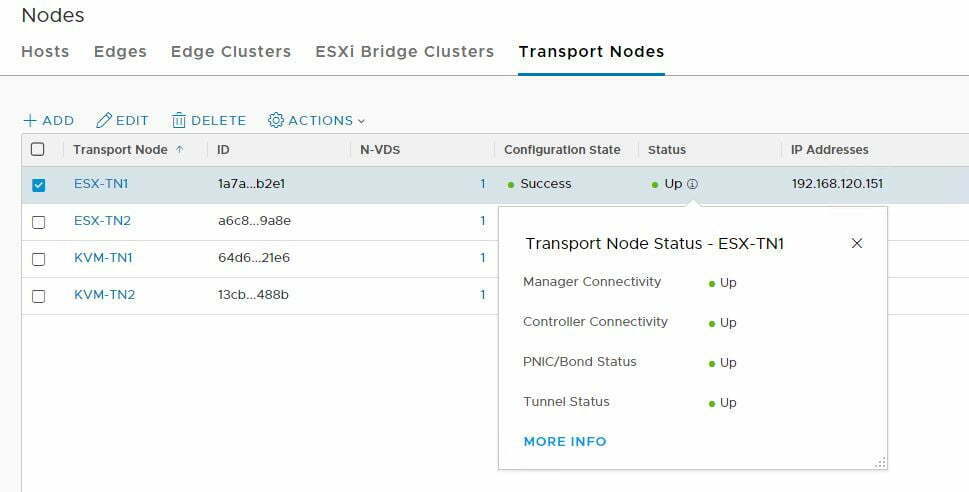Screen dimensions: 969x492
Task: Check the KVM-TN1 row checkbox
Action: coord(38,259)
